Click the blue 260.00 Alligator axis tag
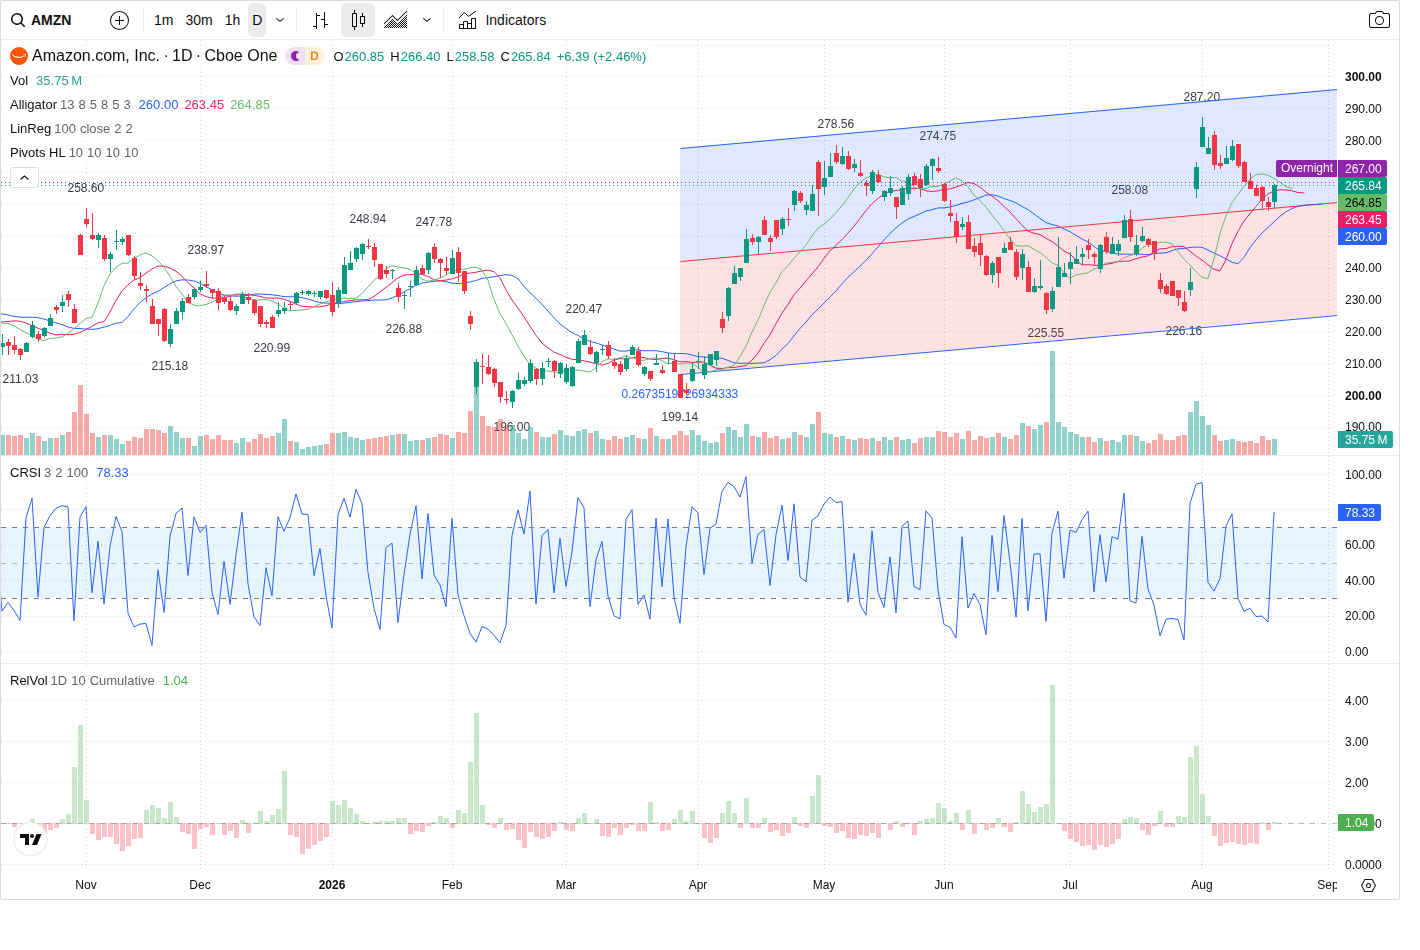Screen dimensions: 1420x950 click(1363, 237)
